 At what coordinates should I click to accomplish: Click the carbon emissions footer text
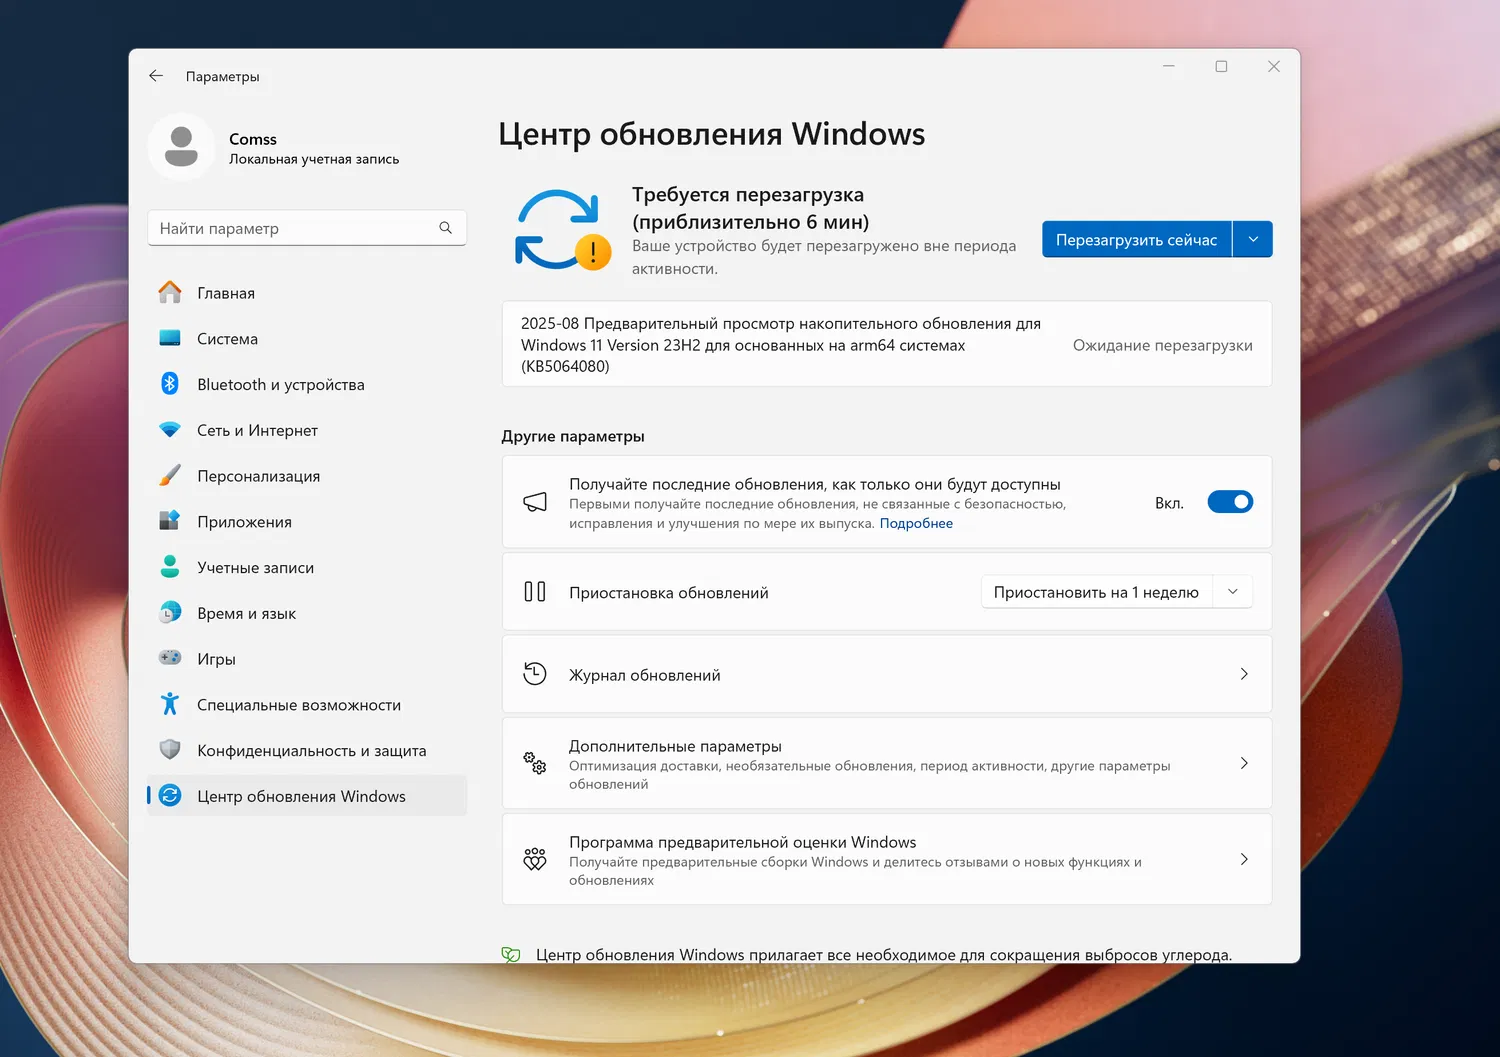(x=884, y=955)
